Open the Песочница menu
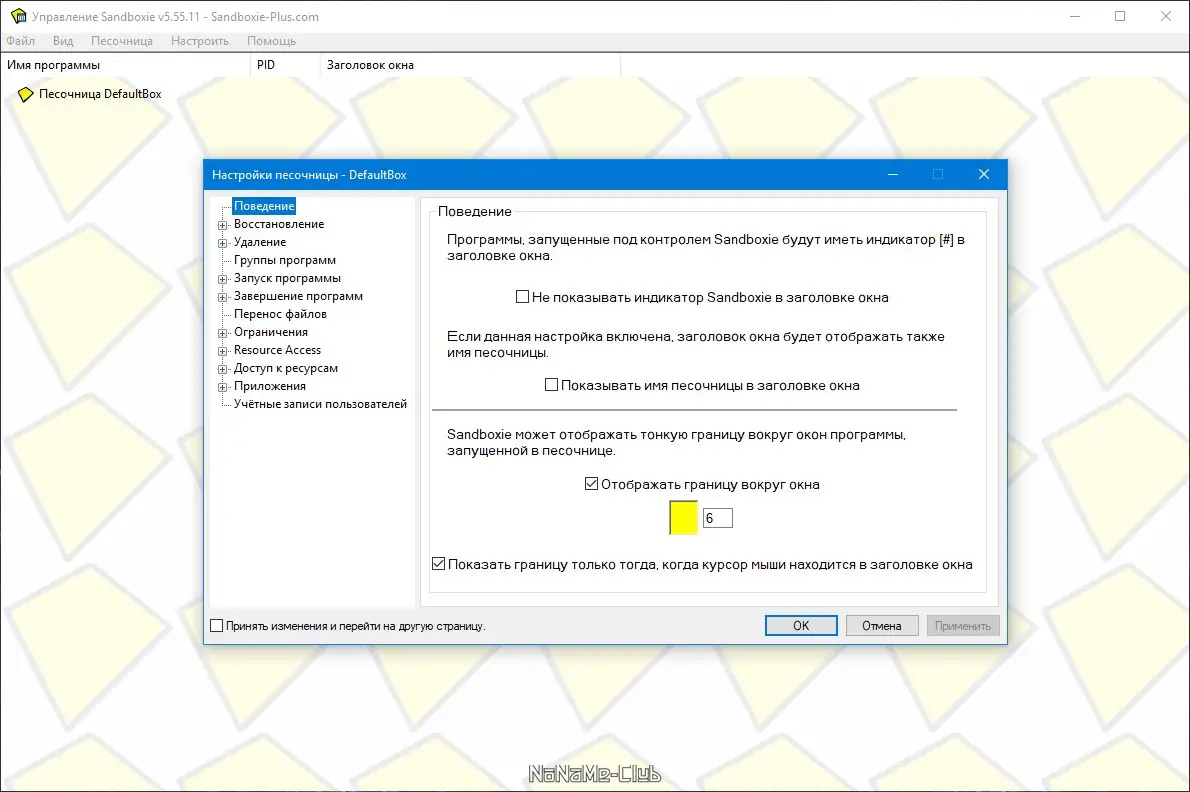Image resolution: width=1190 pixels, height=792 pixels. [x=121, y=41]
